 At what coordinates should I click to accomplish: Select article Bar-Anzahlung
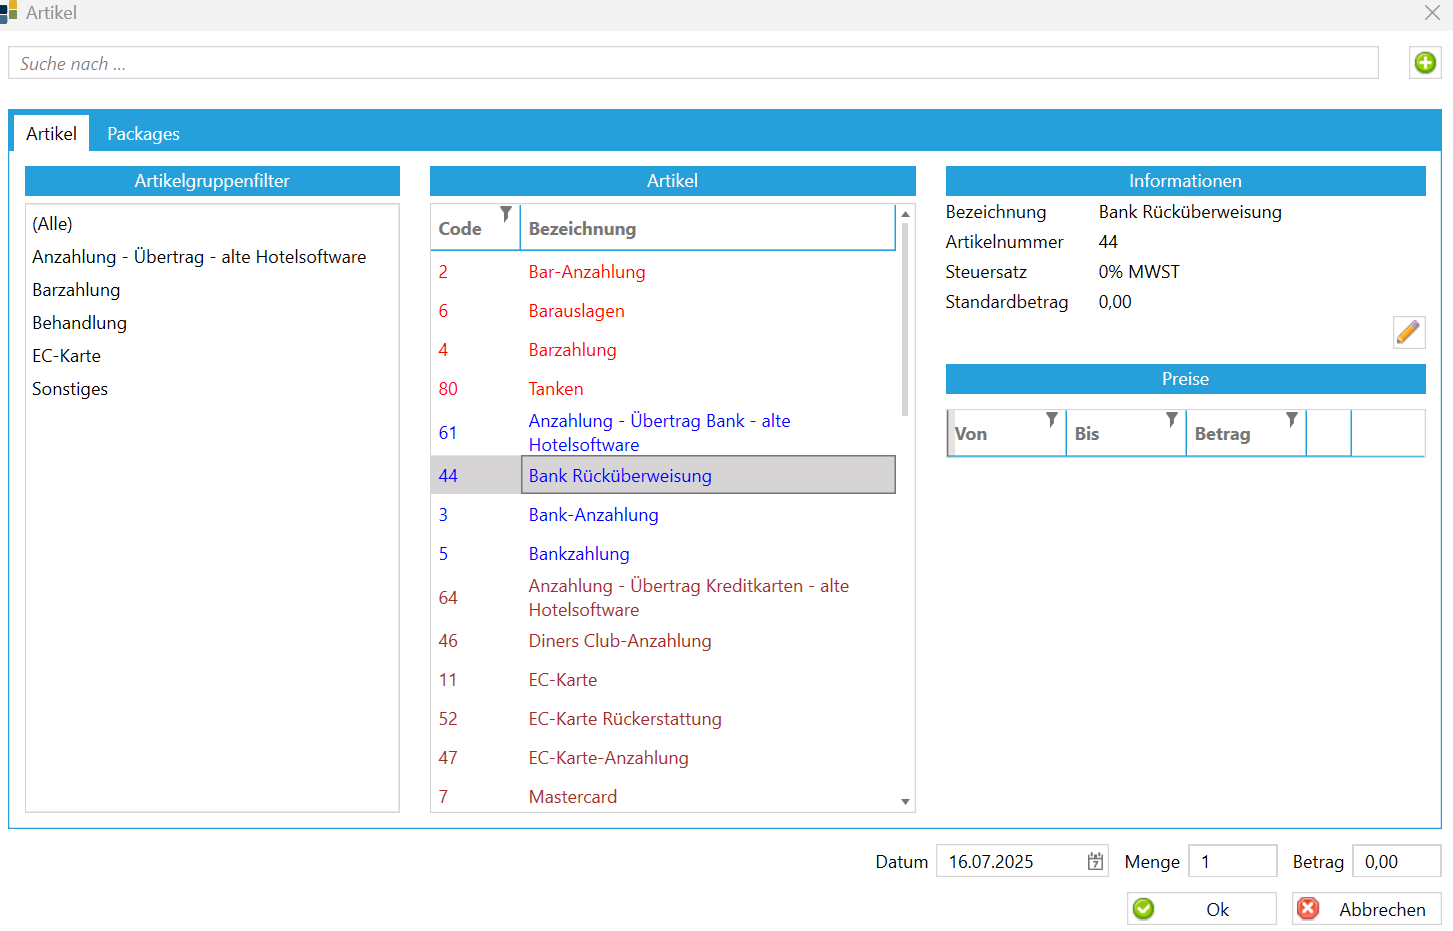[587, 272]
